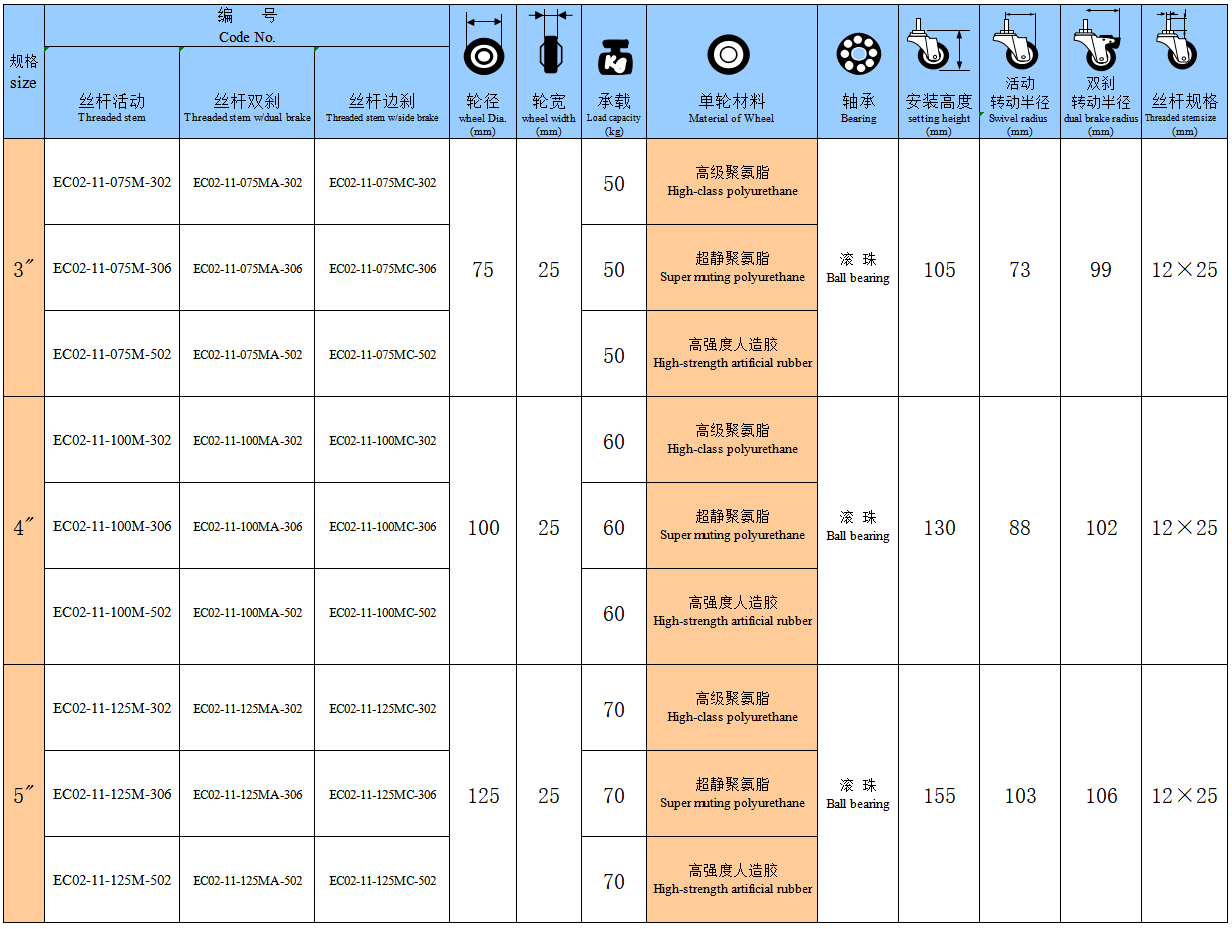The image size is (1232, 929).
Task: Click swivel radius value 73
Action: click(x=1020, y=270)
